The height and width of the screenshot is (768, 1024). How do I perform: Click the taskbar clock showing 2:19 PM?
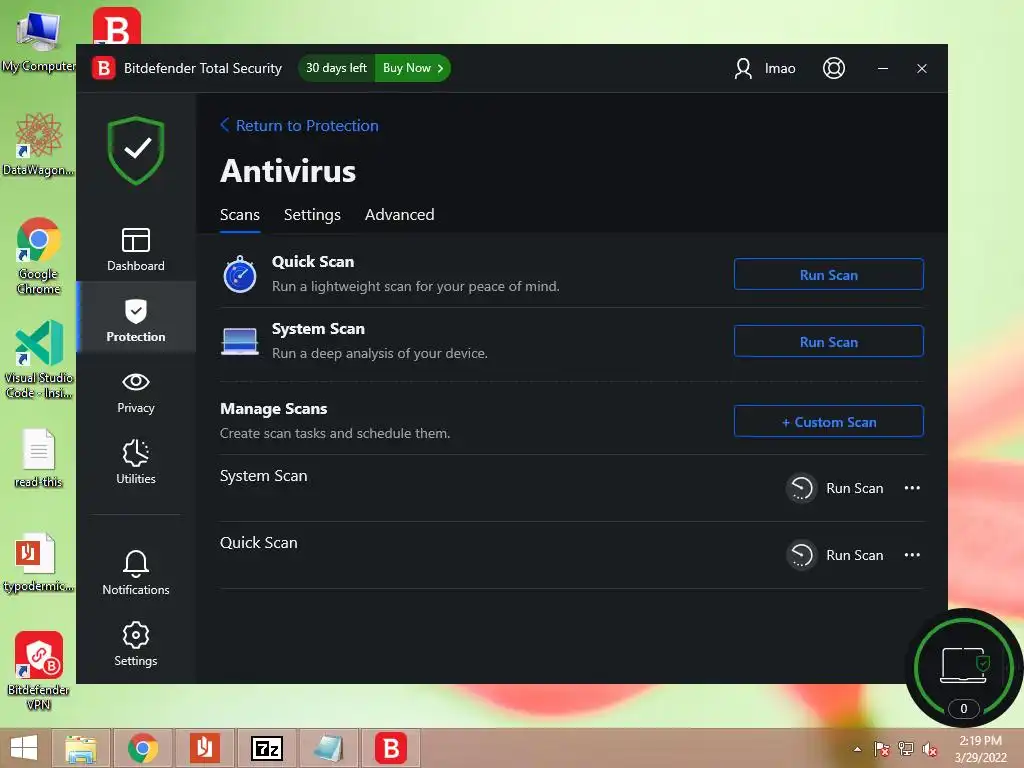(980, 749)
